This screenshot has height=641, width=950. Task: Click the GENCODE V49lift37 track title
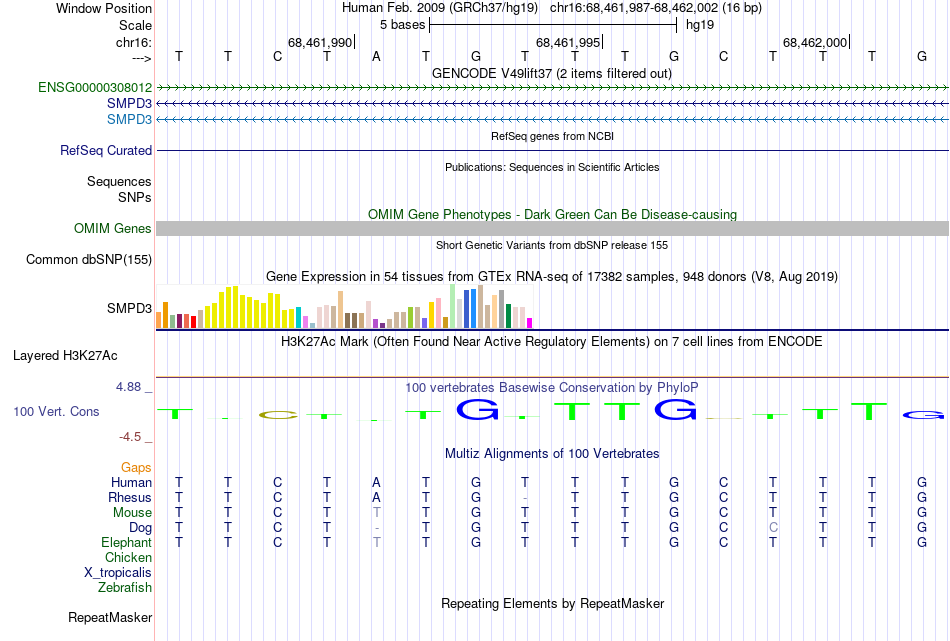552,73
